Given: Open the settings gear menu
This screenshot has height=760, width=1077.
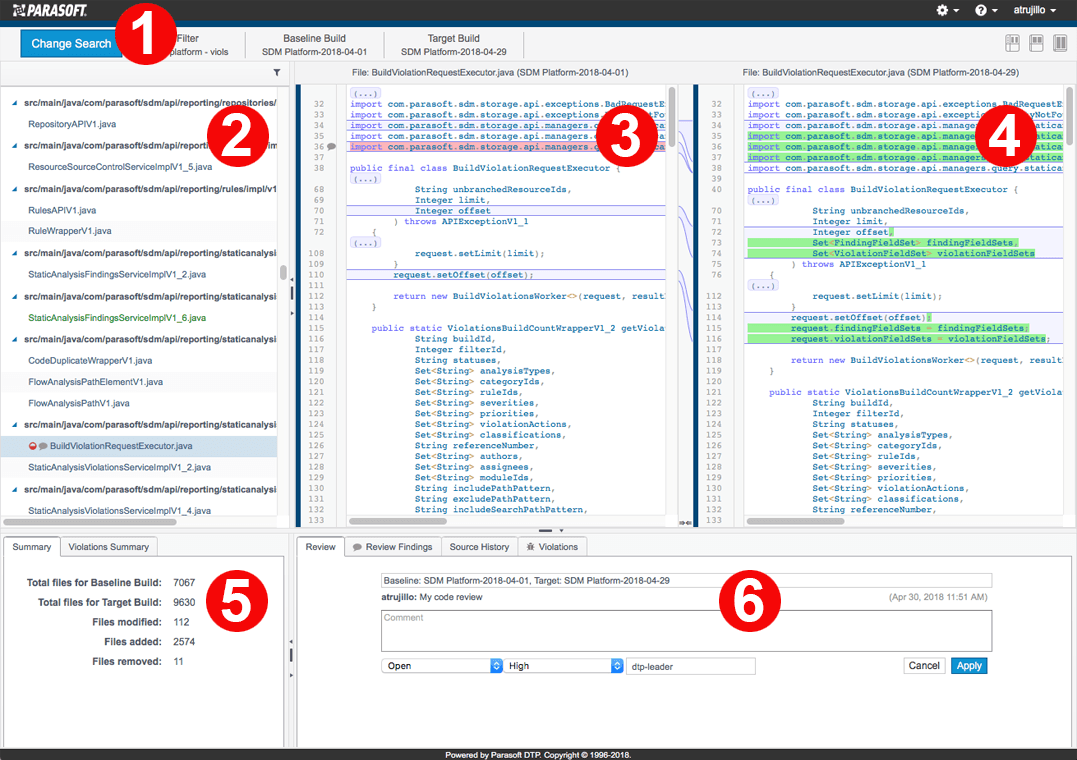Looking at the screenshot, I should click(946, 10).
